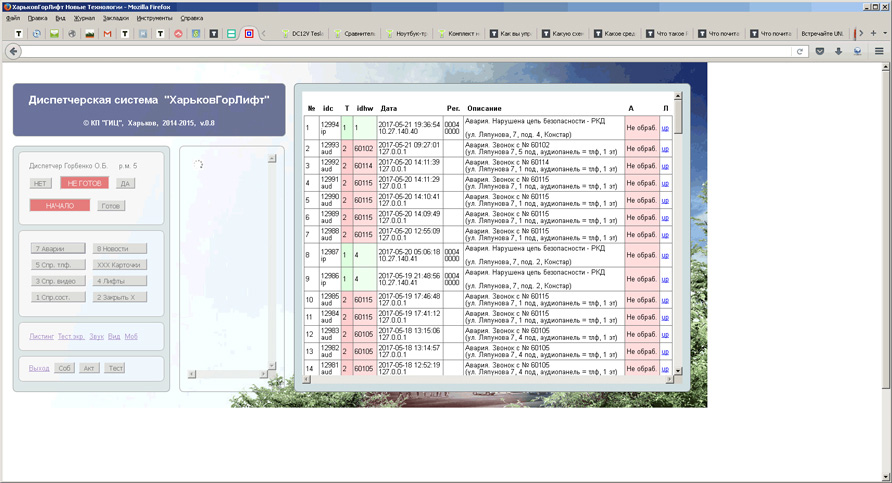
Task: Click the Выход link
Action: click(39, 368)
